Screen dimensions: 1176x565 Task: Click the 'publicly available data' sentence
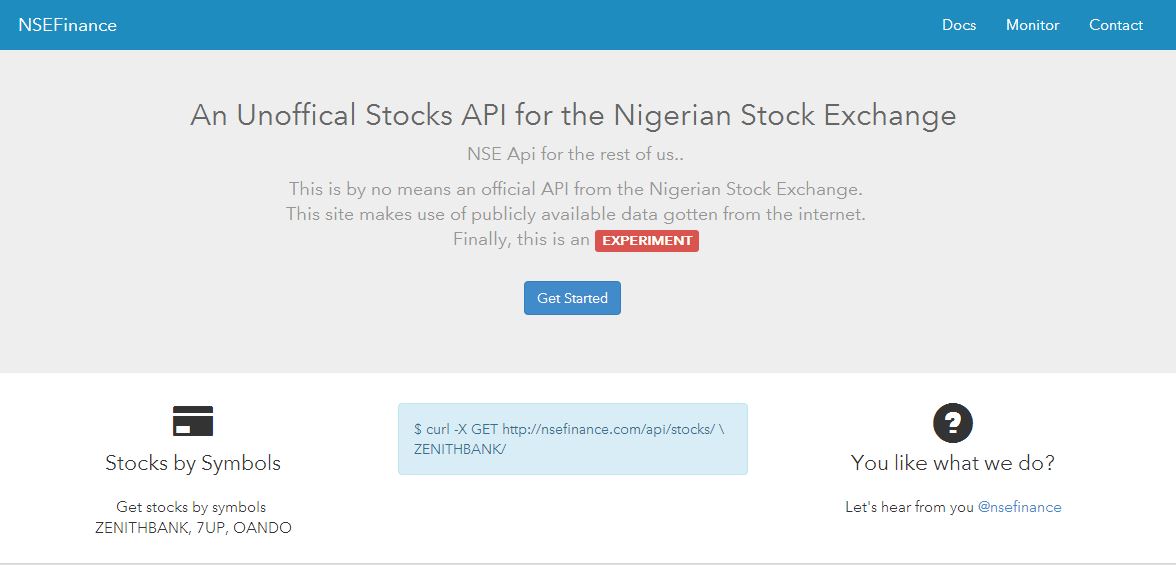coord(575,214)
